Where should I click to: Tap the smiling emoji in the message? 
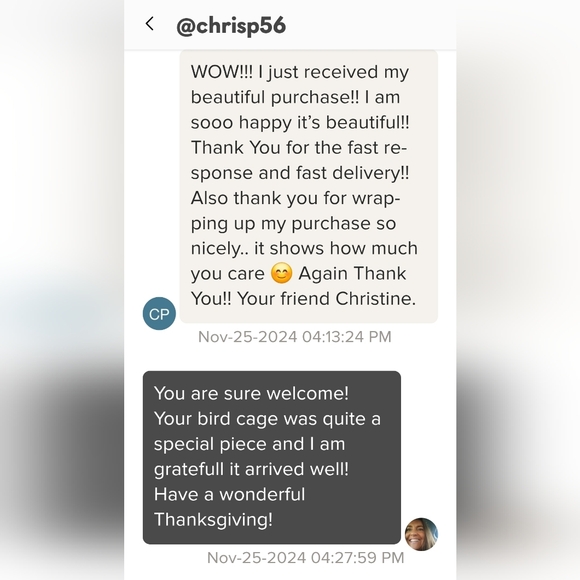coord(281,274)
